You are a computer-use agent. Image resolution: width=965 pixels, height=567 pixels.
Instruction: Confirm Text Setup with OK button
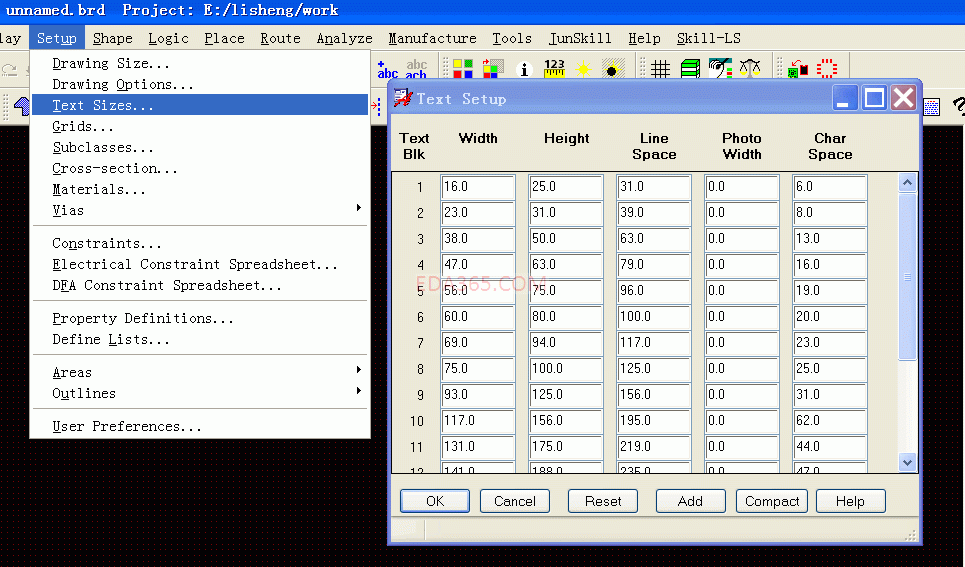pyautogui.click(x=435, y=501)
